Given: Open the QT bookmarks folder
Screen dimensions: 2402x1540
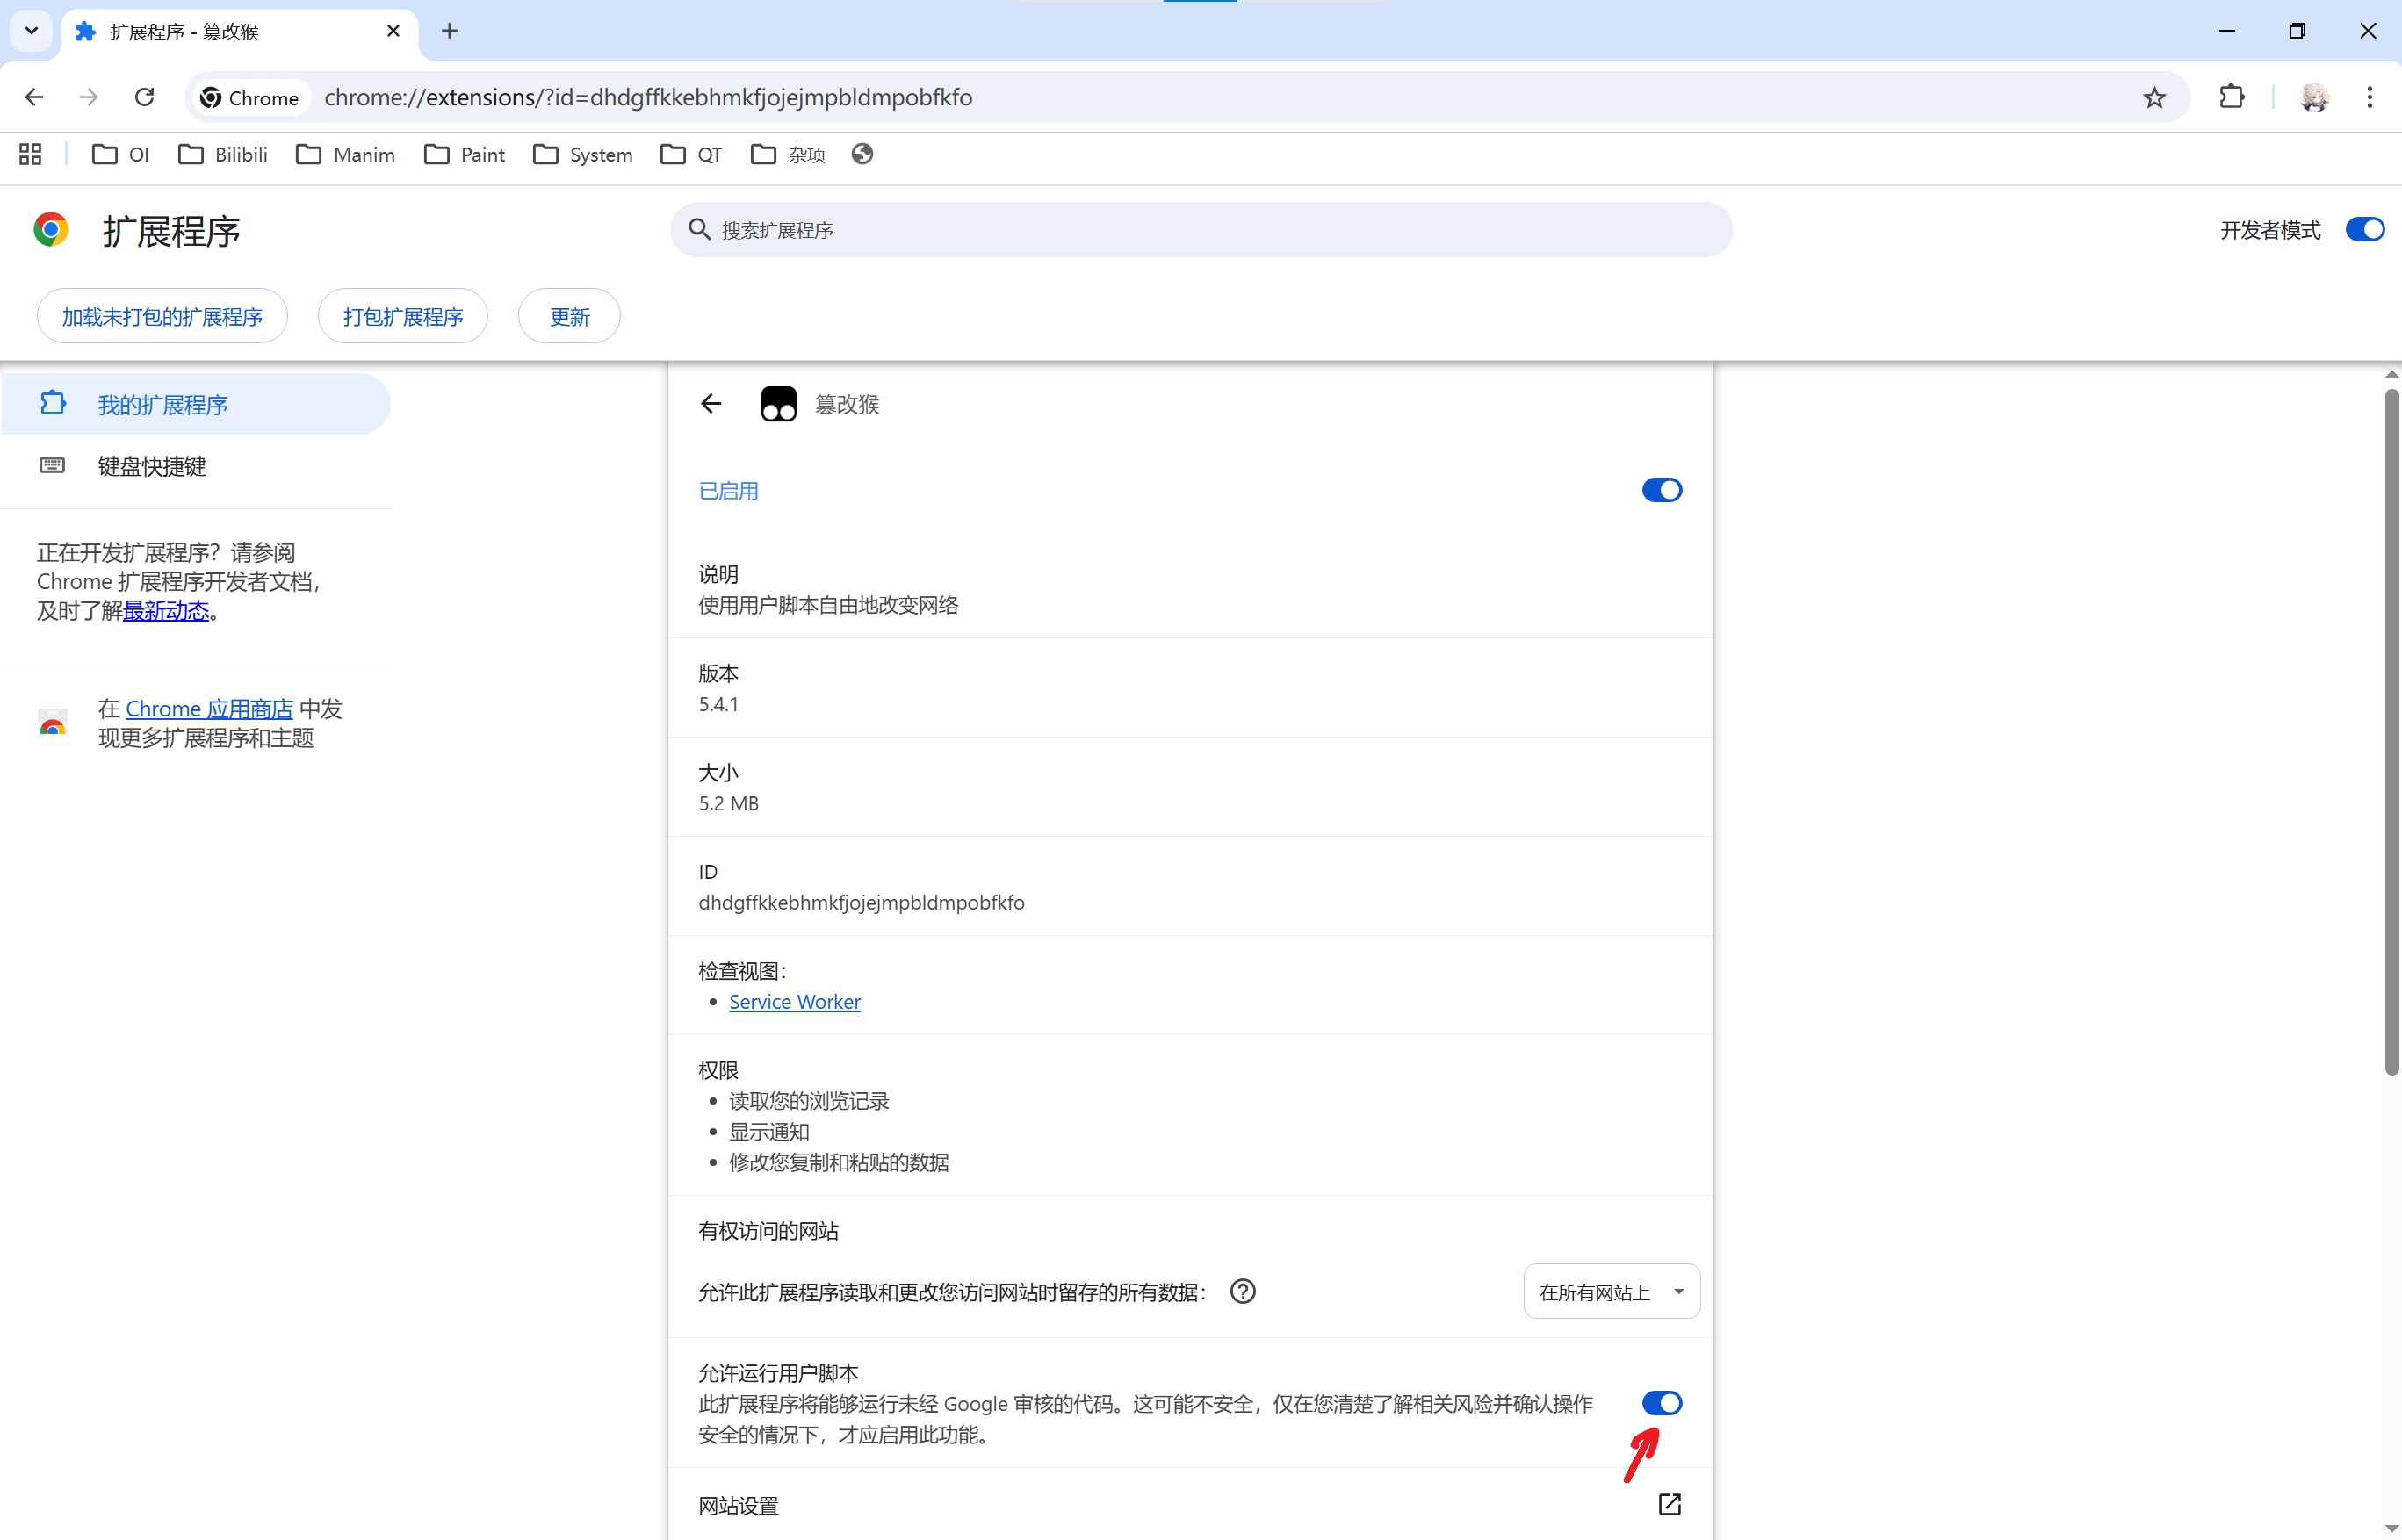Looking at the screenshot, I should (x=691, y=154).
